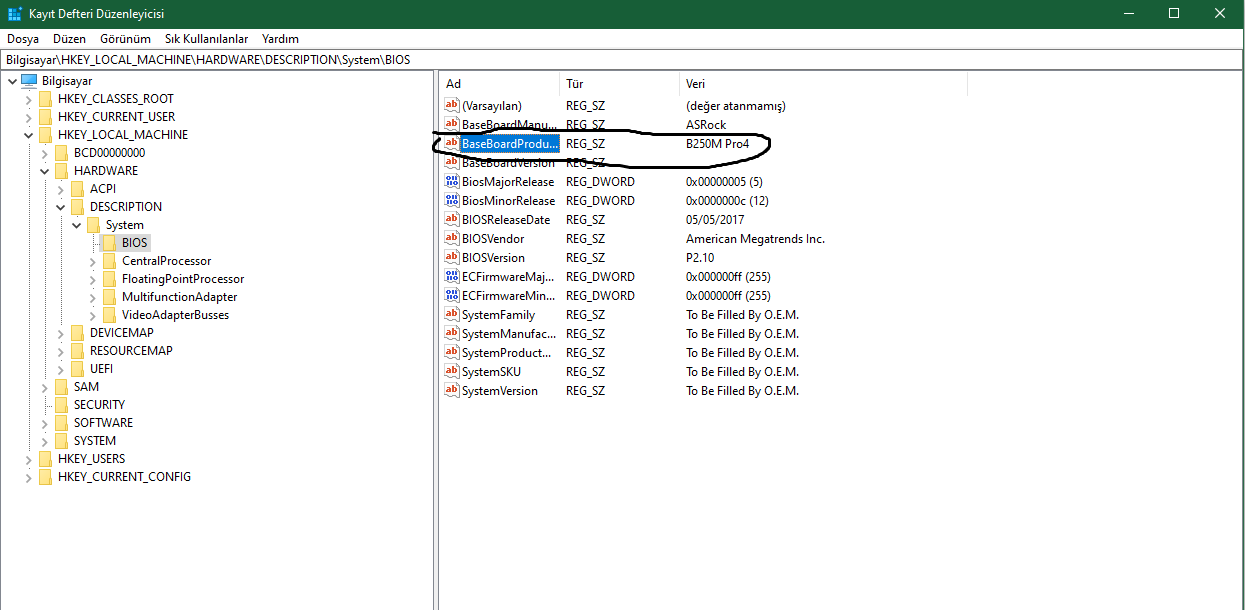Select the HKEY_LOCAL_MACHINE folder icon

[46, 135]
